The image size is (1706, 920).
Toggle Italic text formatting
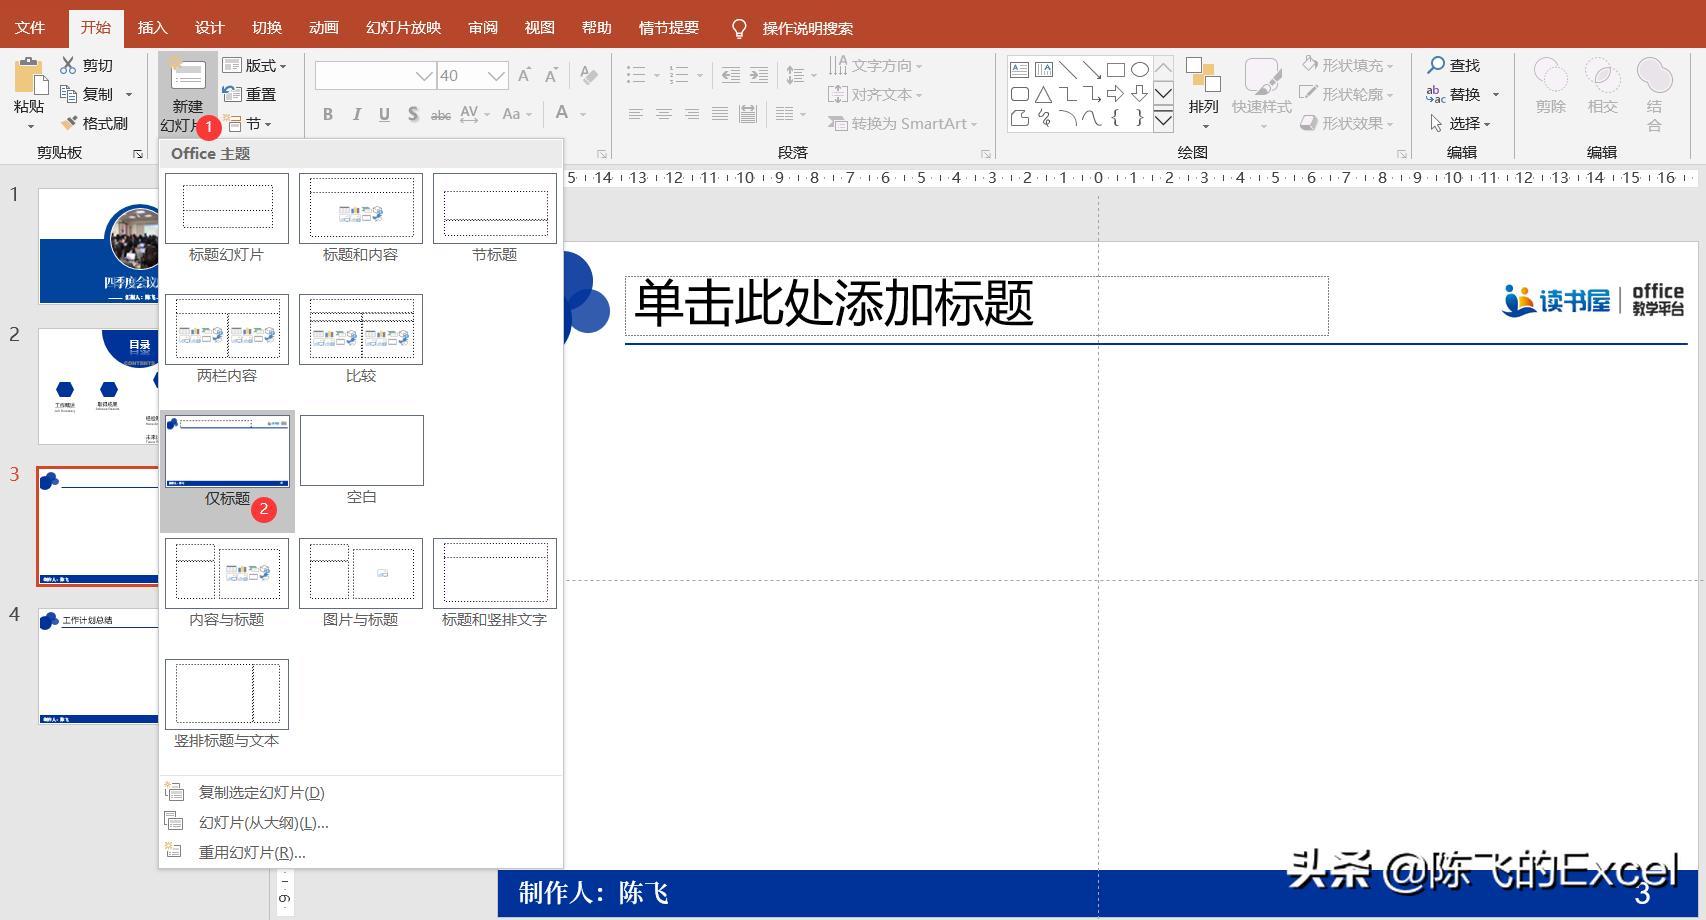356,114
